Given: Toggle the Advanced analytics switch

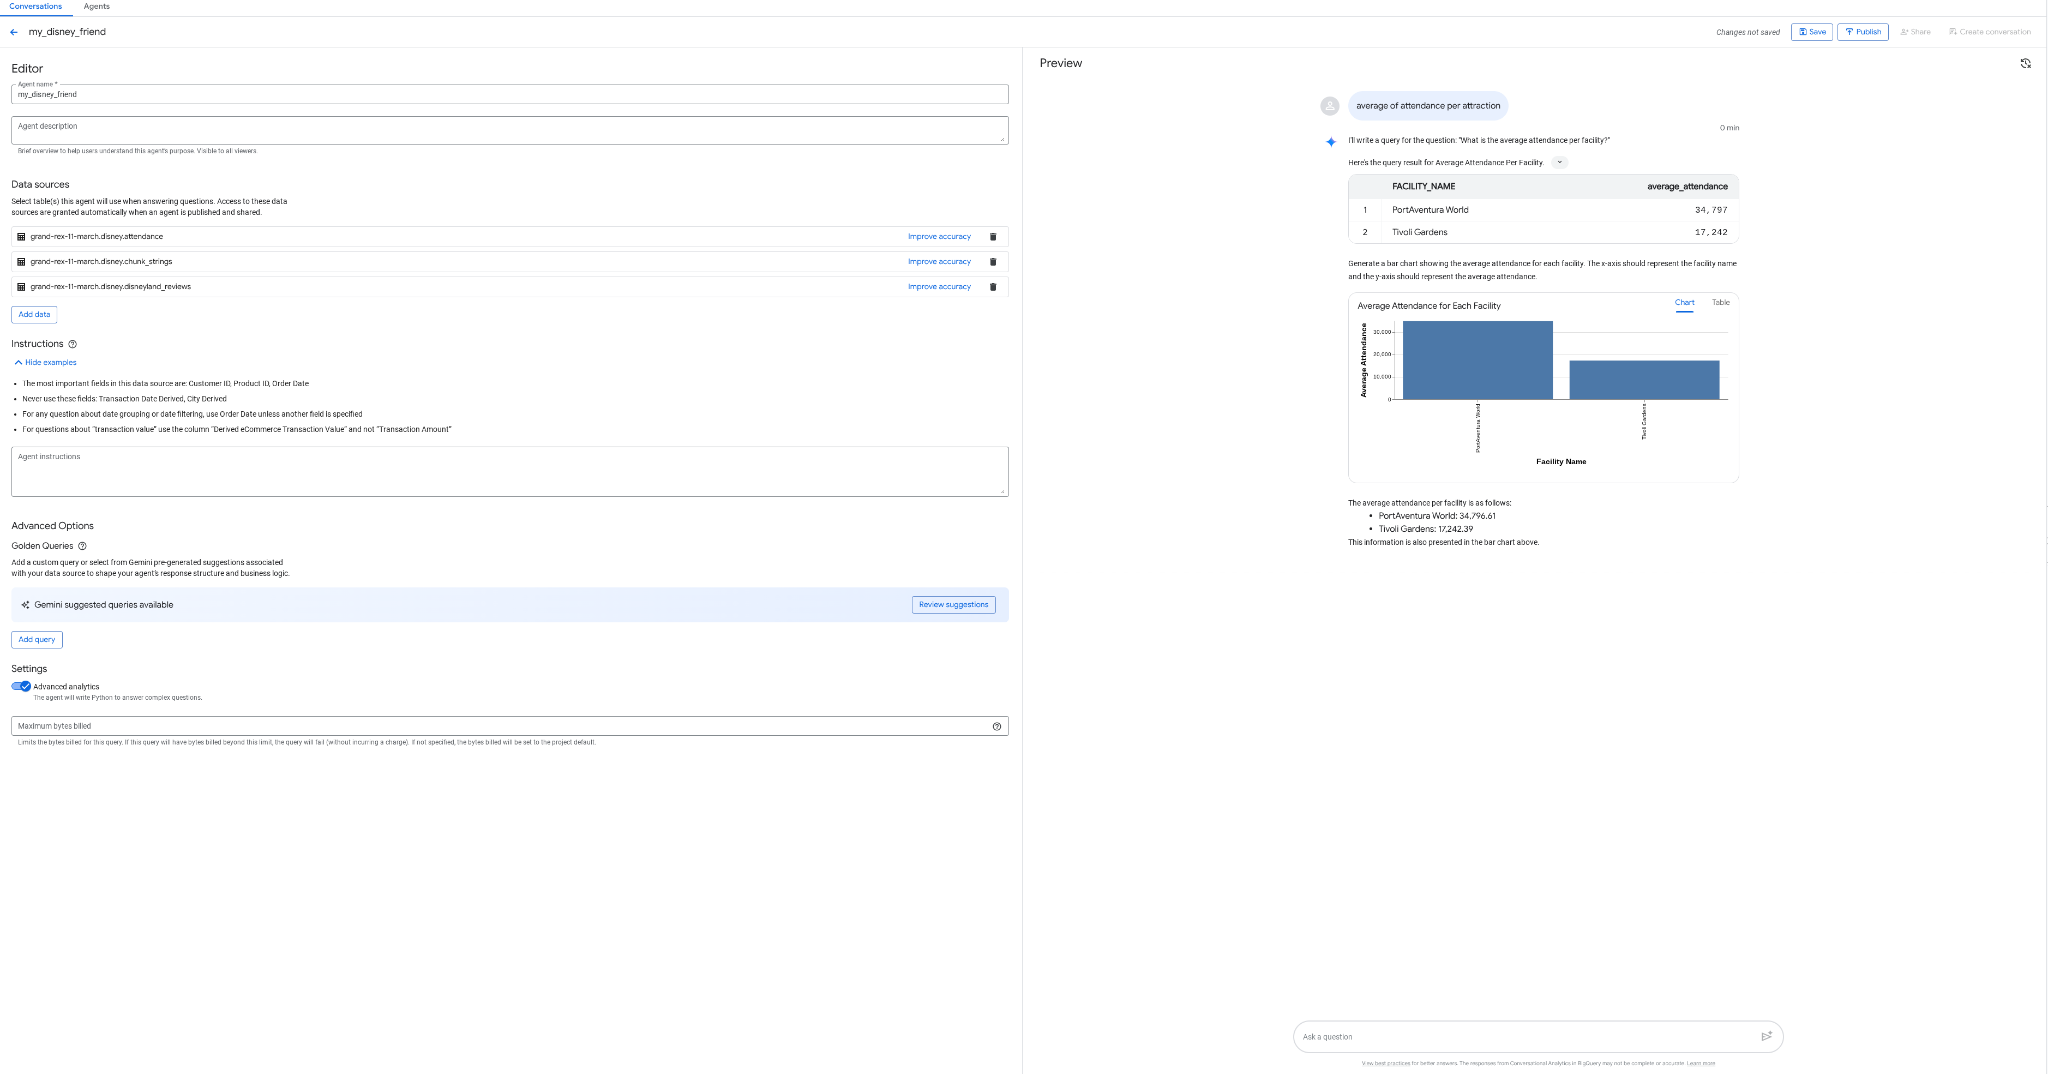Looking at the screenshot, I should (21, 686).
